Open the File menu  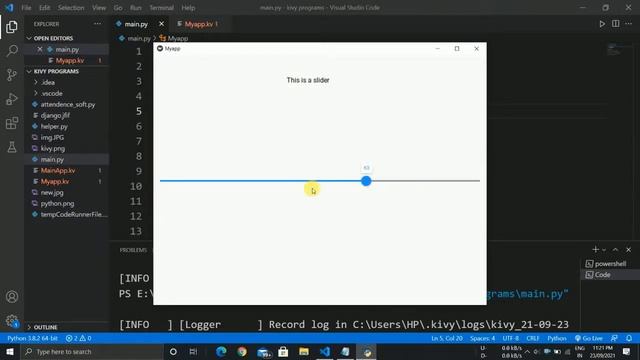(x=26, y=8)
